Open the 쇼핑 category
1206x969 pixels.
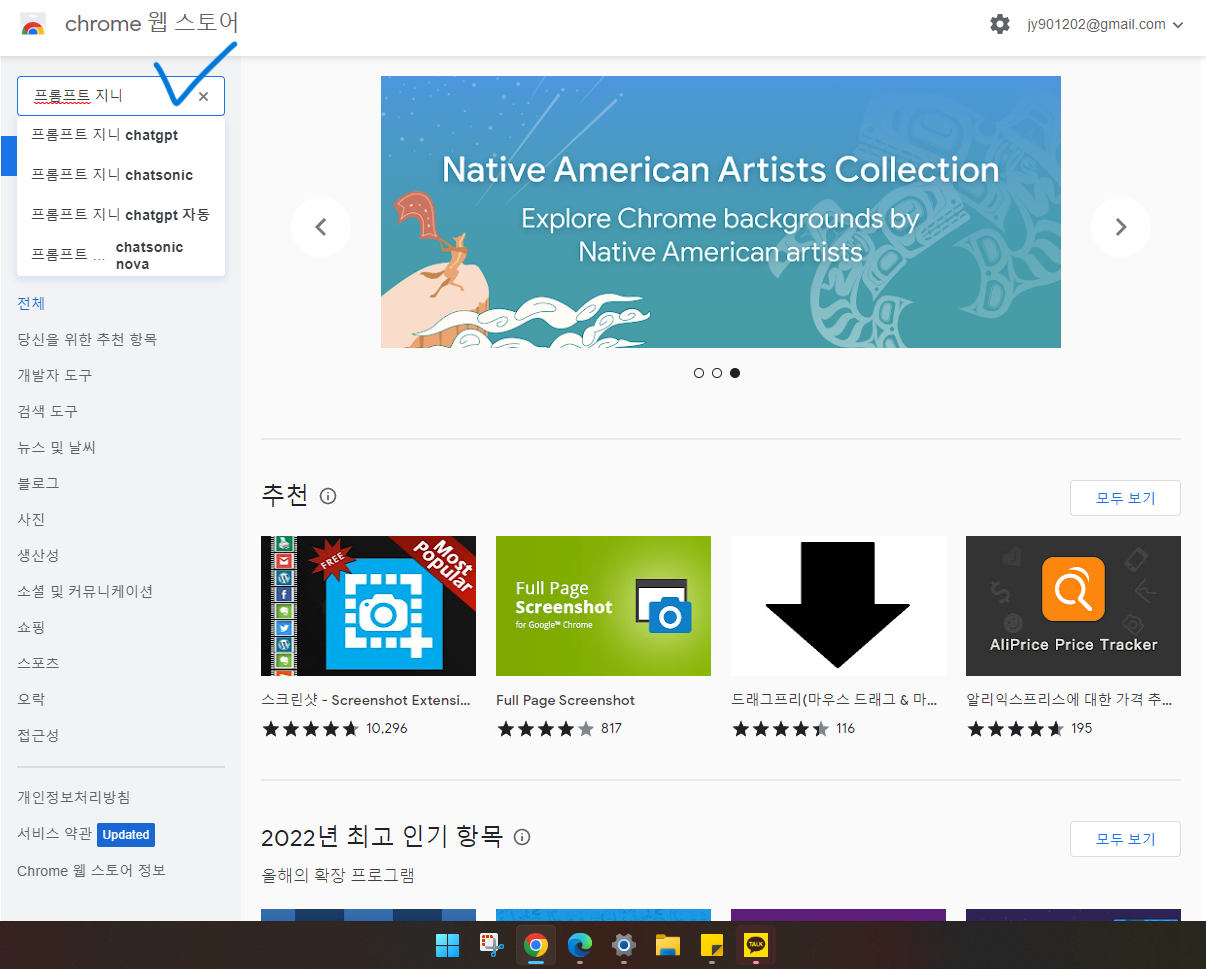31,627
